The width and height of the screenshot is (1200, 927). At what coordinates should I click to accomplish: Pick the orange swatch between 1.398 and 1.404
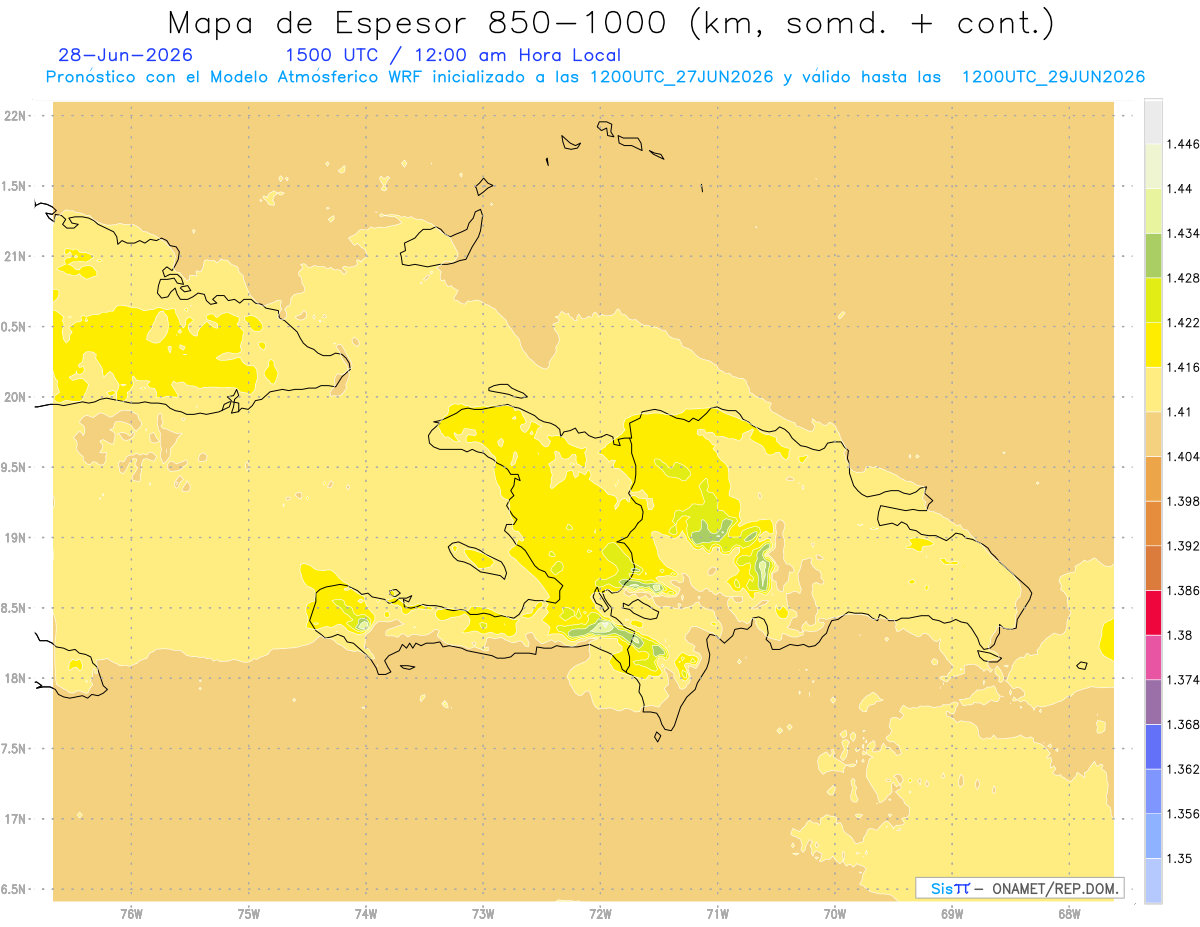(x=1153, y=479)
